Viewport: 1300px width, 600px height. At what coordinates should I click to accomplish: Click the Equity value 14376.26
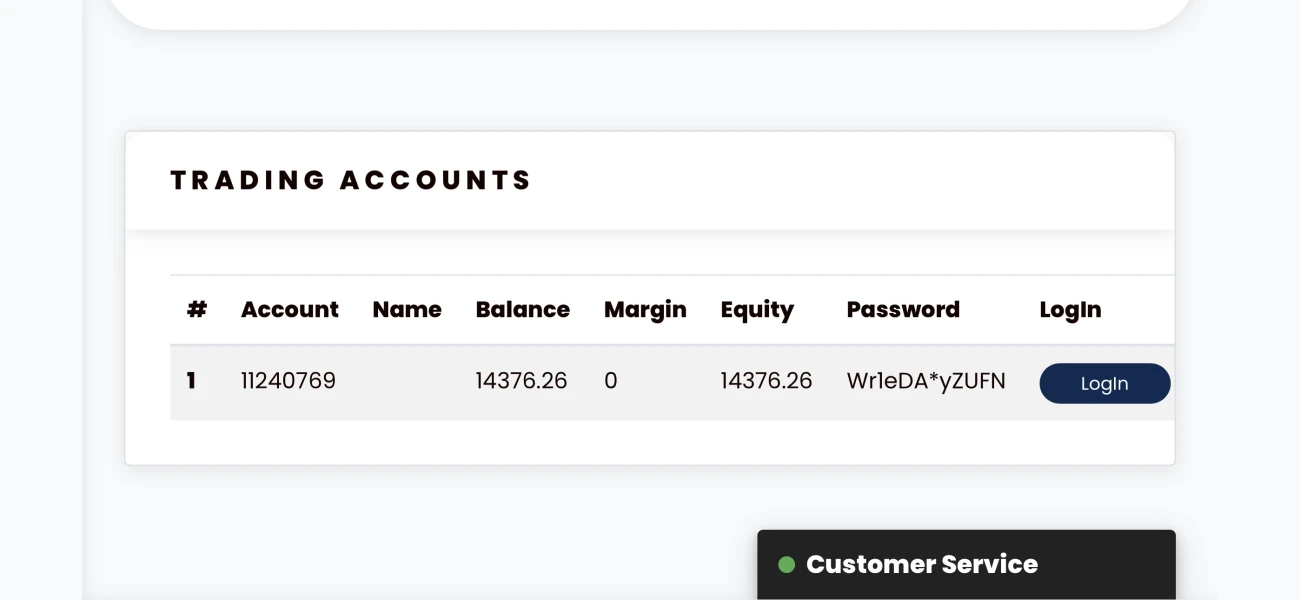point(766,381)
